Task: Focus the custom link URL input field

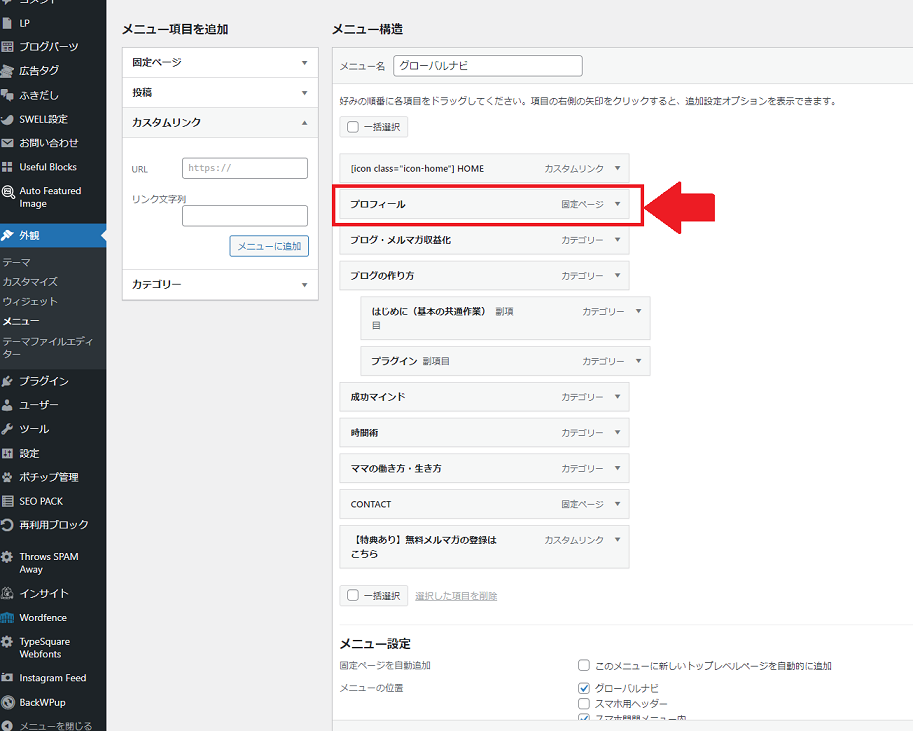Action: pyautogui.click(x=245, y=168)
